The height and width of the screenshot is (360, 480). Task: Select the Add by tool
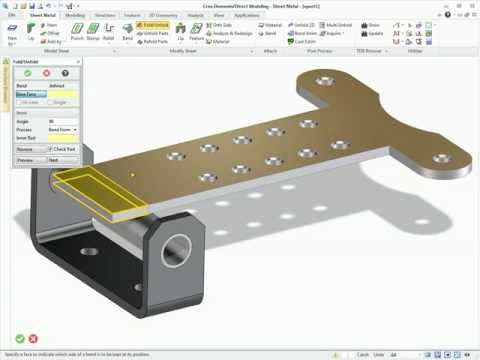pos(51,42)
